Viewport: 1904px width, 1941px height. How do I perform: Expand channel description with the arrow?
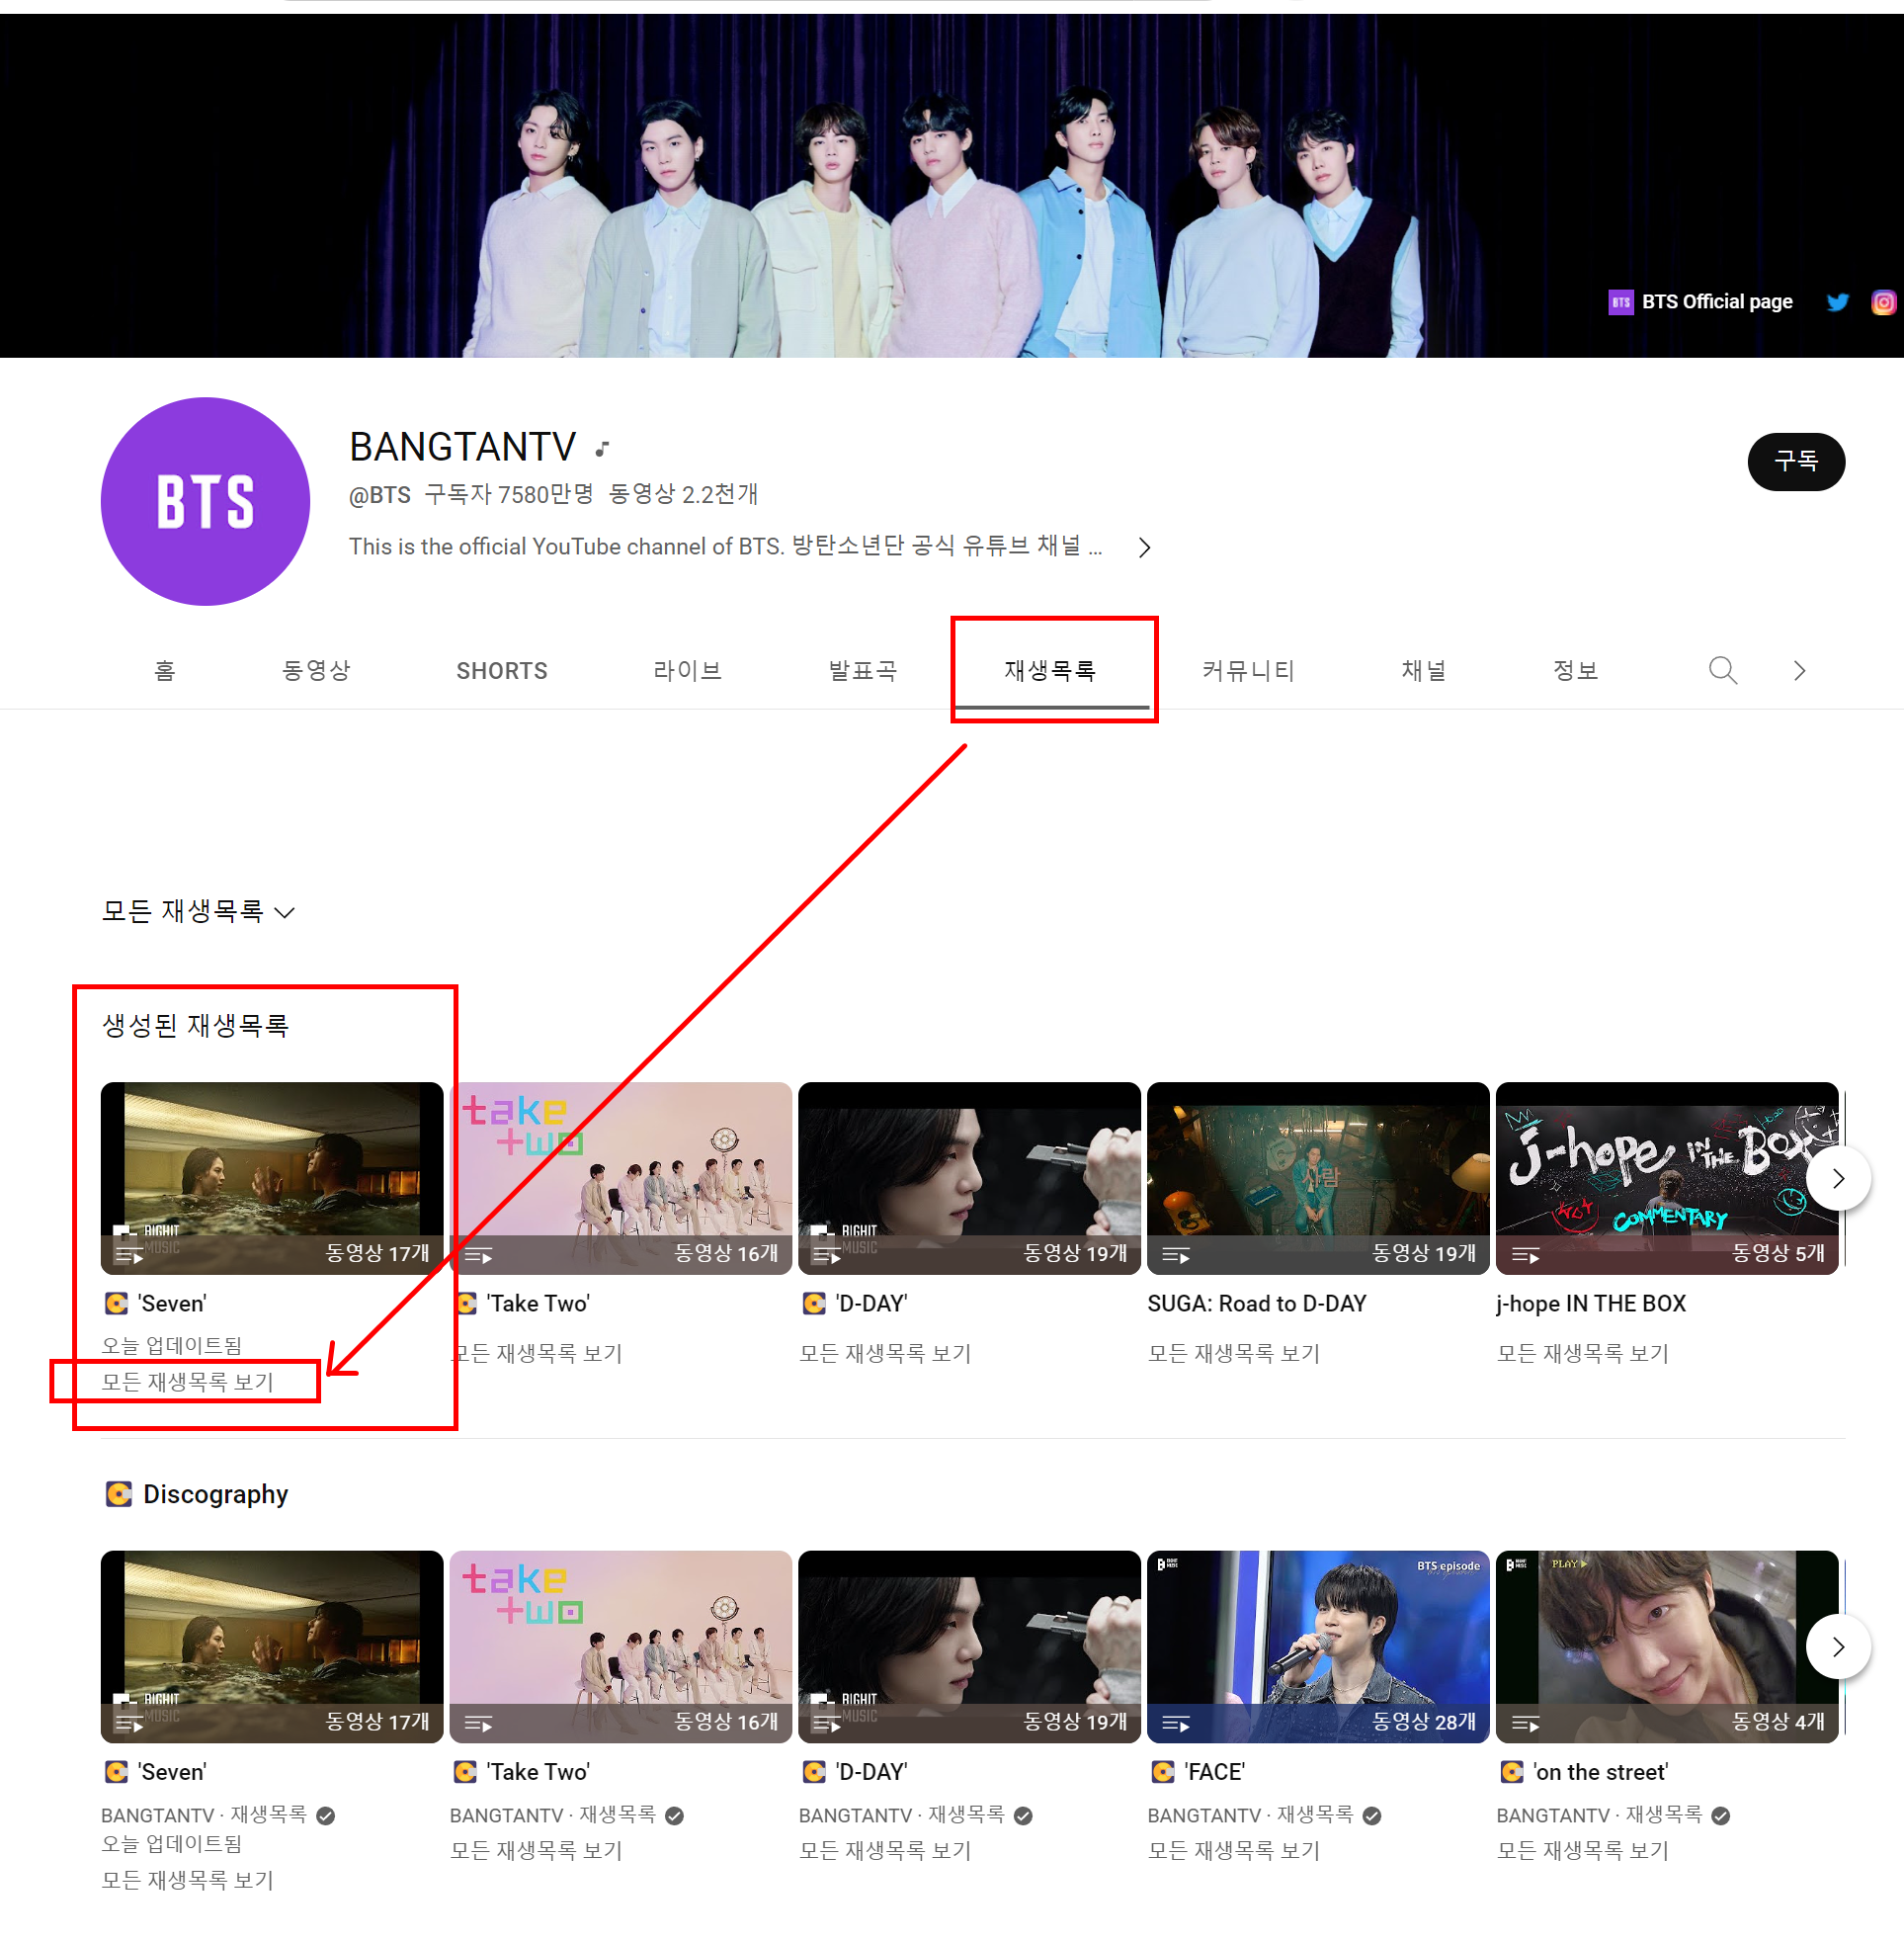click(1145, 547)
